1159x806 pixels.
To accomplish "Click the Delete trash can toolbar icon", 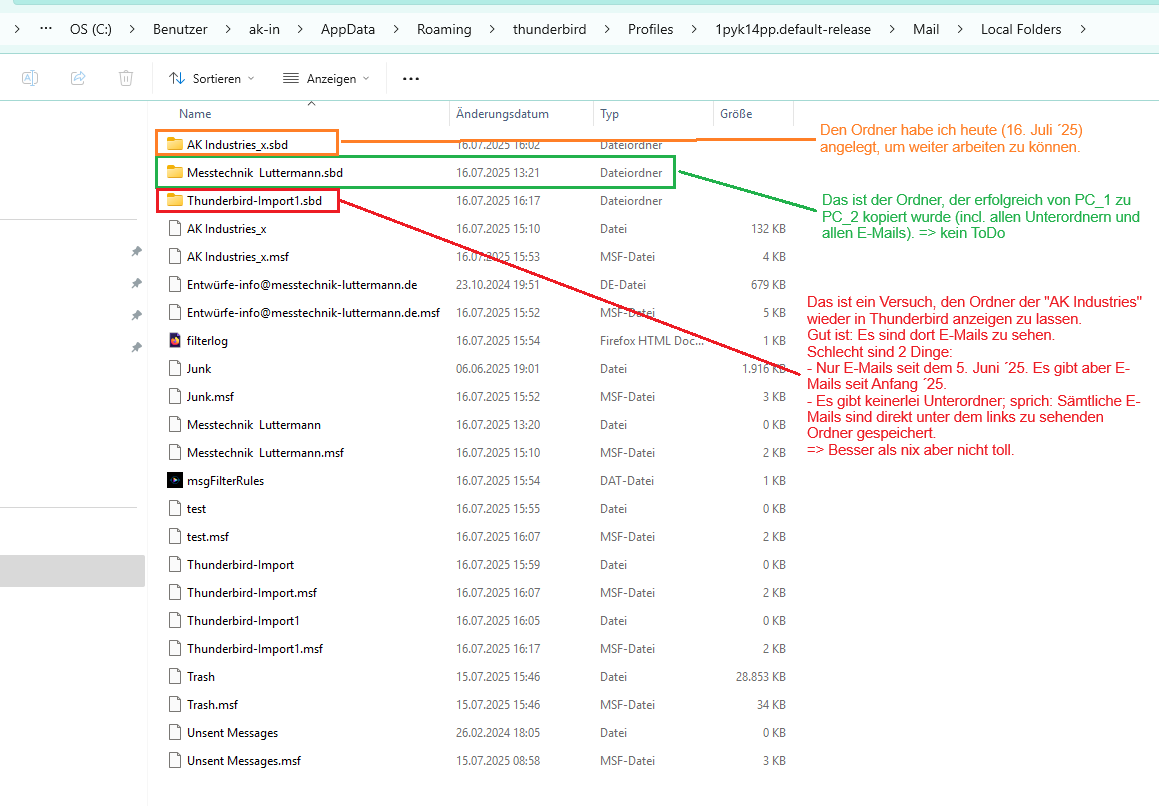I will click(x=125, y=78).
